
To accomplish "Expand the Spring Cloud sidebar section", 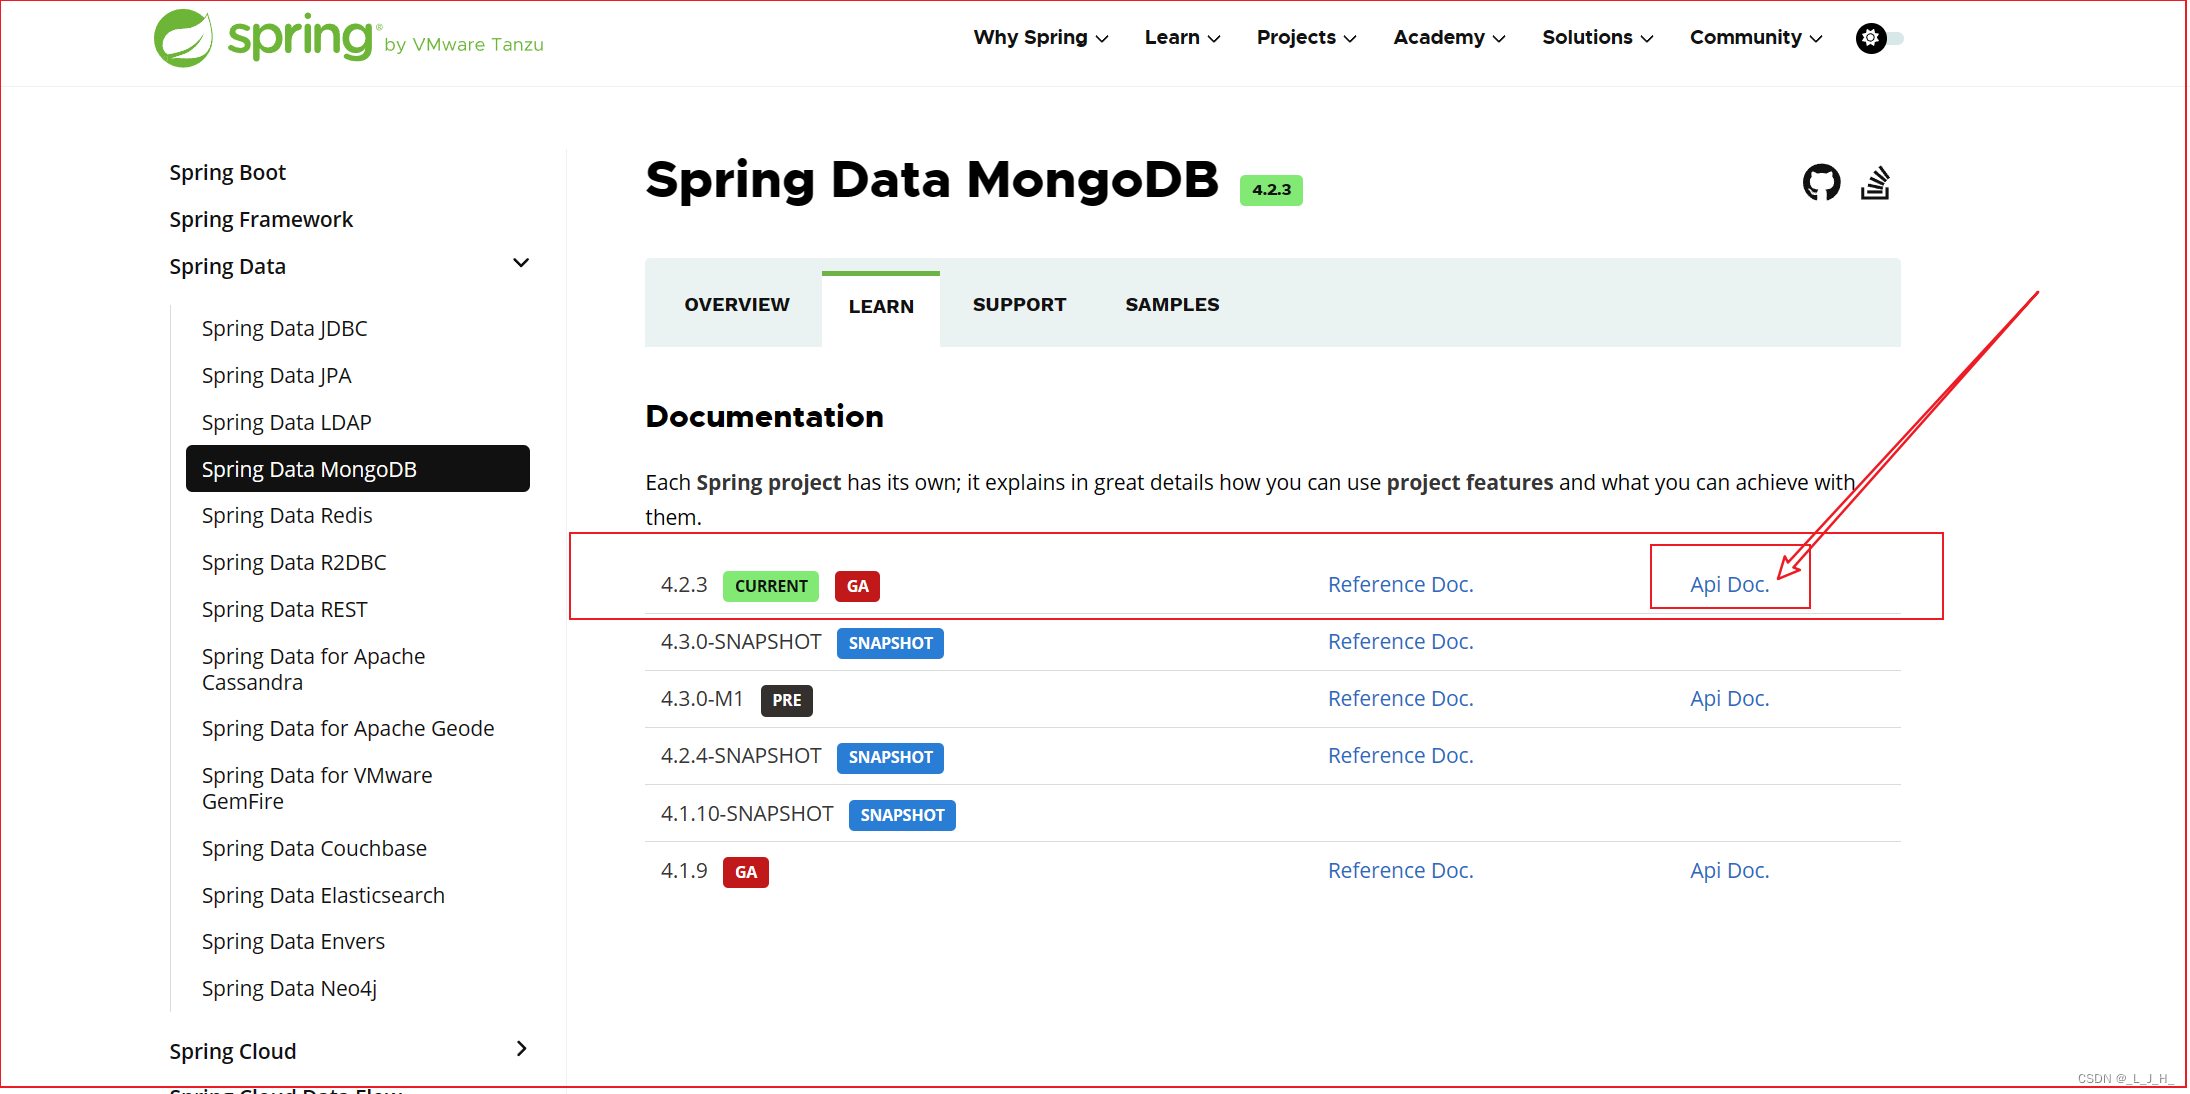I will click(x=521, y=1049).
